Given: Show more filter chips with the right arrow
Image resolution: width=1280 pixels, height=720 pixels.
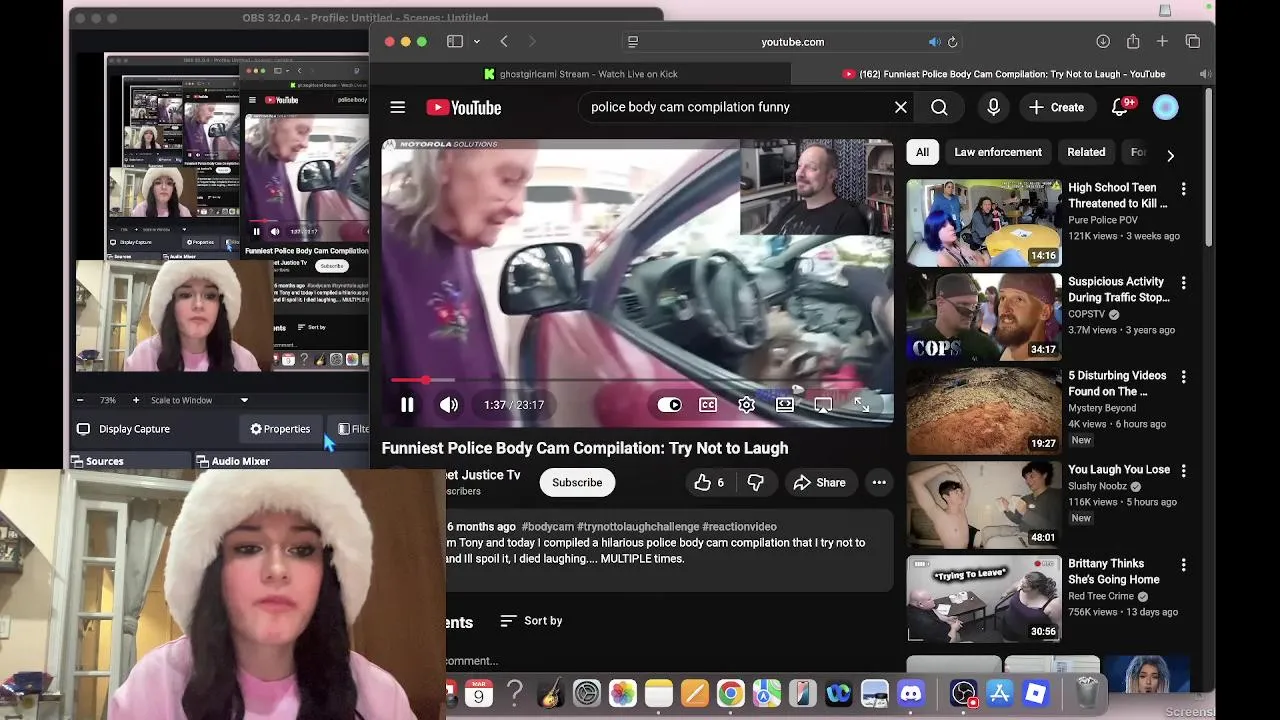Looking at the screenshot, I should (x=1170, y=155).
